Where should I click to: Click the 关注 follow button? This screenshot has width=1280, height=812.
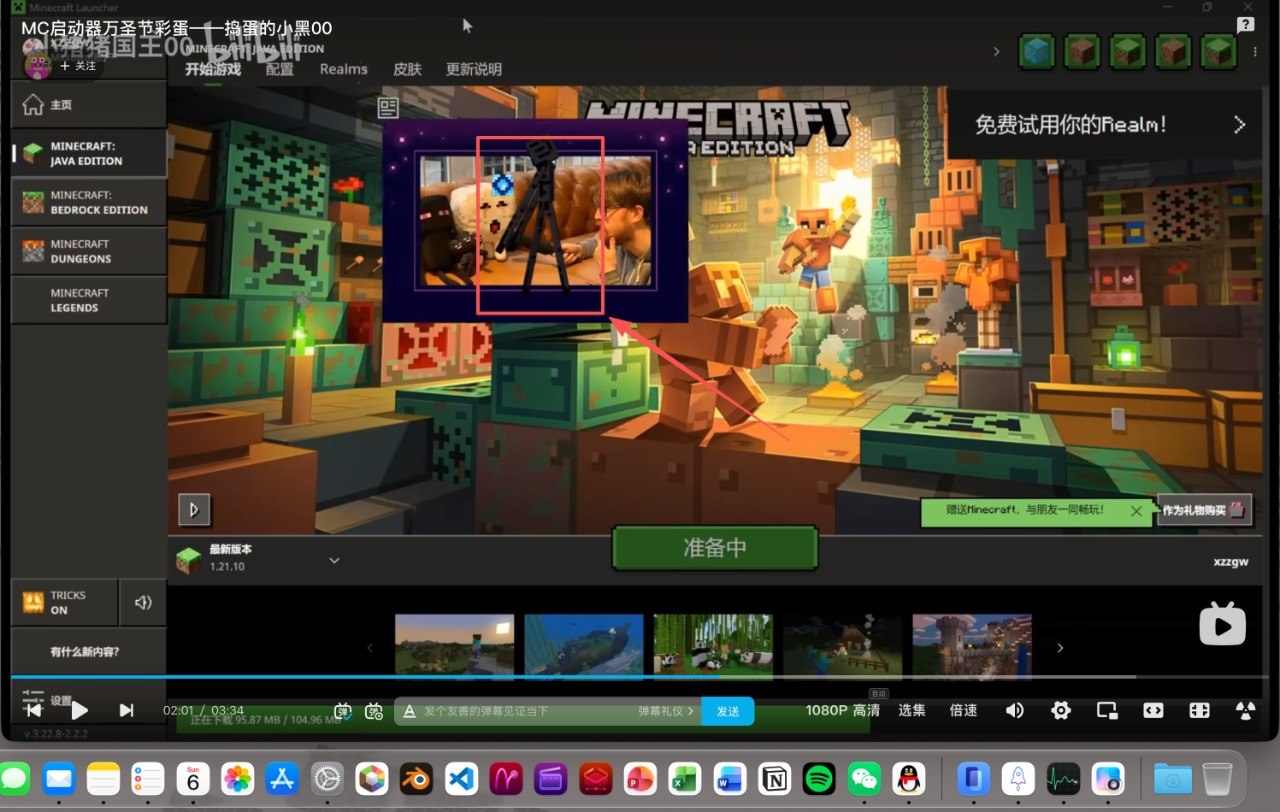pyautogui.click(x=78, y=66)
